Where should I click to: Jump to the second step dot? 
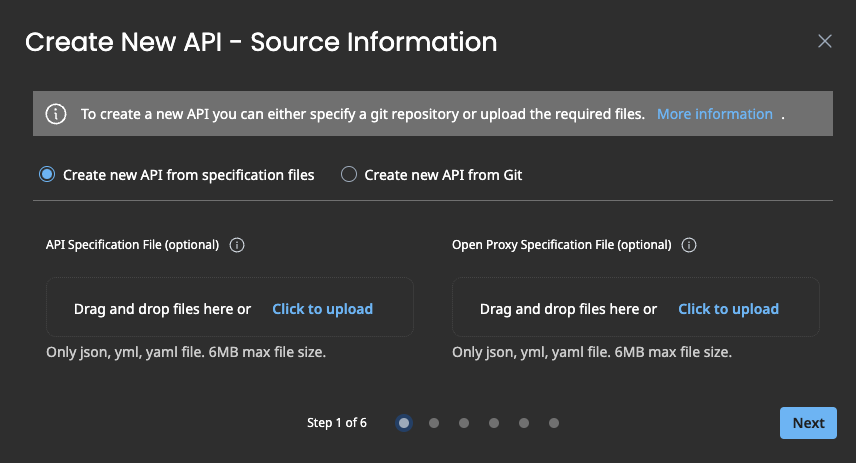(434, 423)
